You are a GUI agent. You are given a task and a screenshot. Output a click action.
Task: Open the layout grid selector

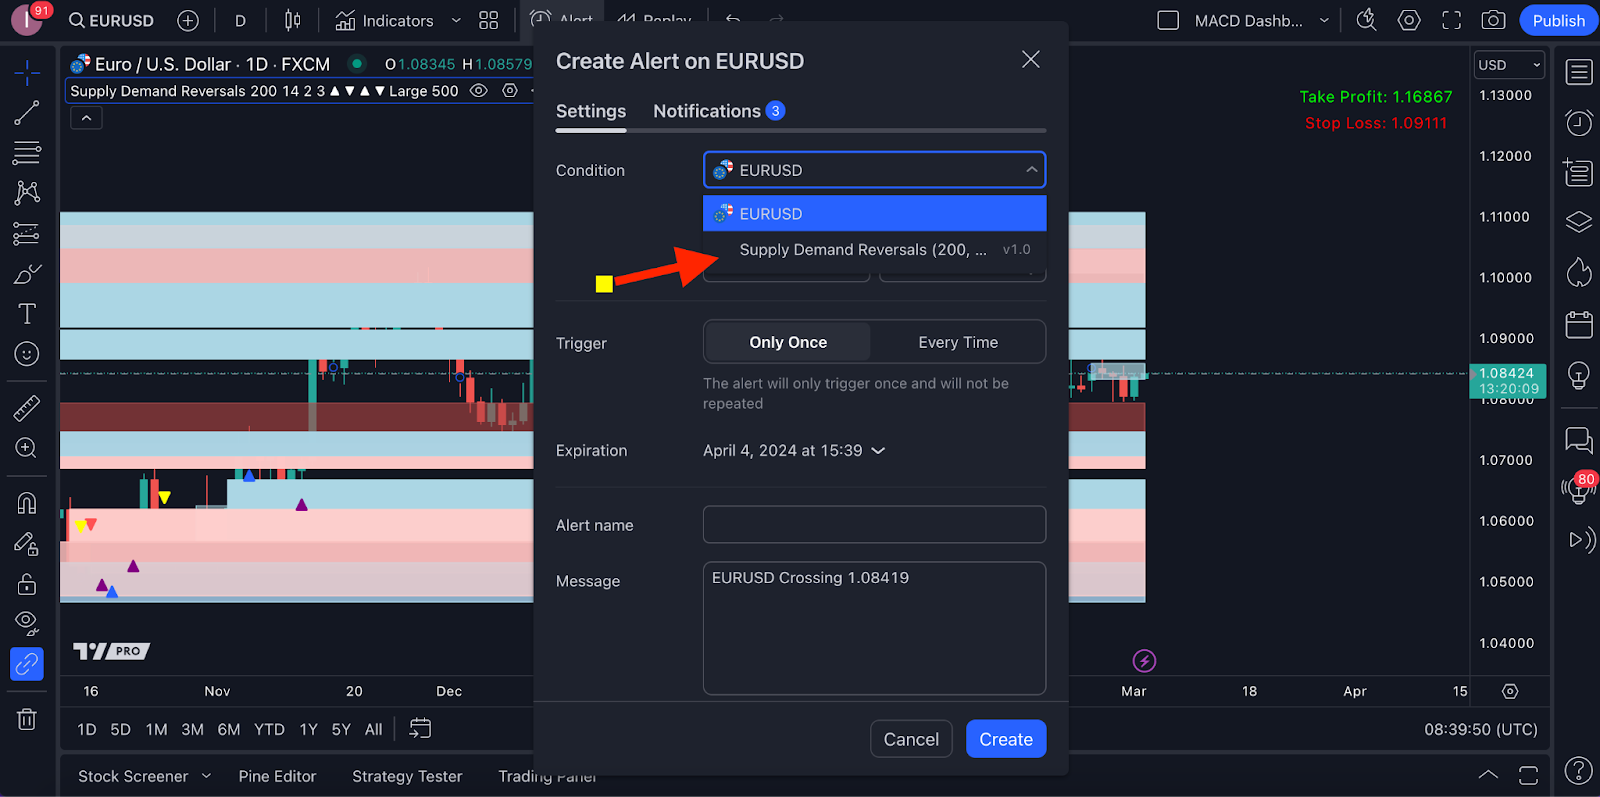(x=488, y=20)
